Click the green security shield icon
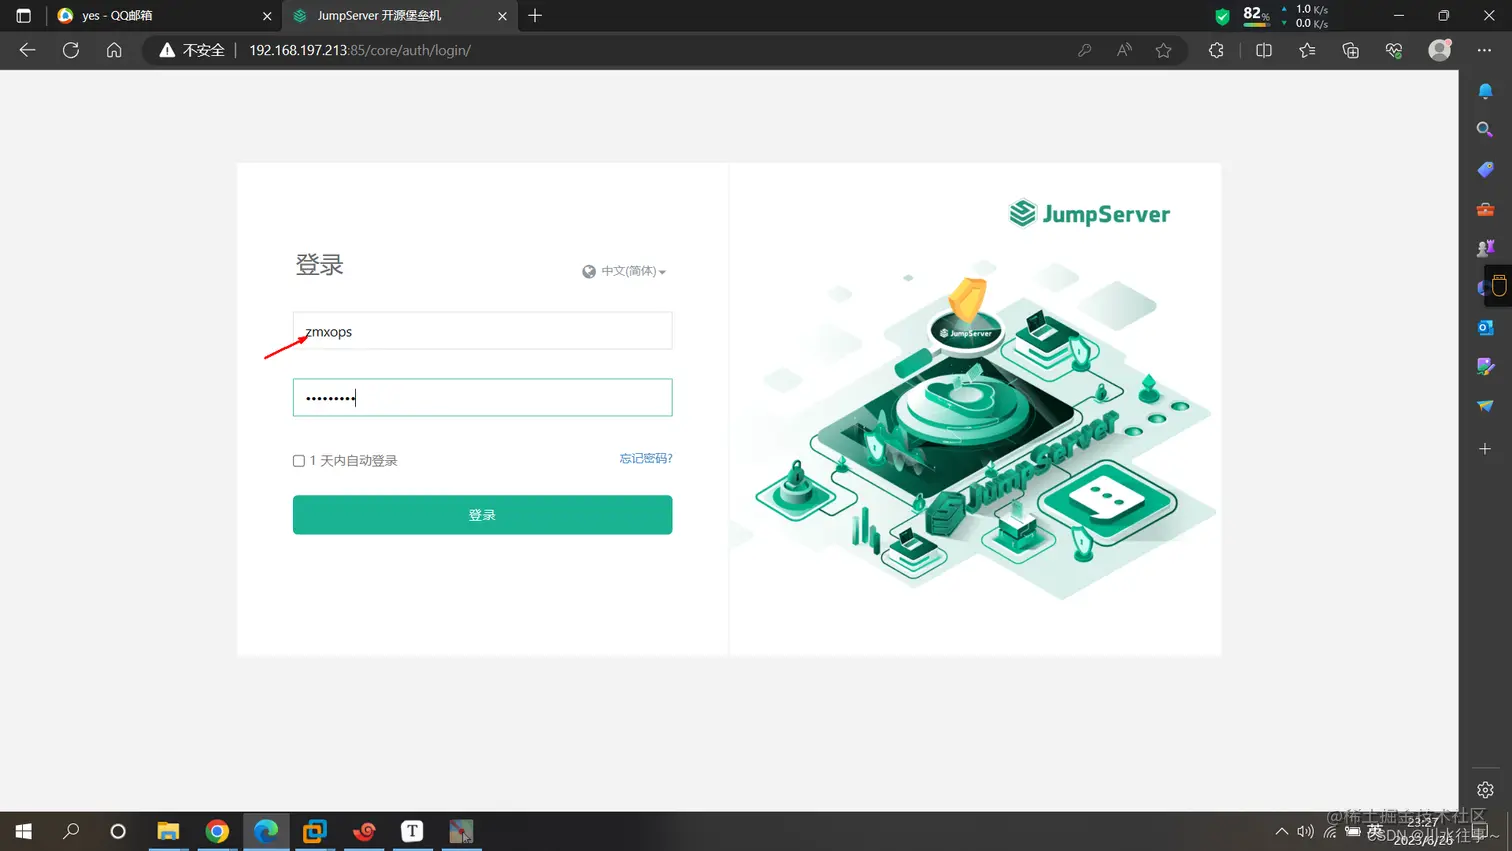Viewport: 1512px width, 851px height. pyautogui.click(x=1222, y=16)
